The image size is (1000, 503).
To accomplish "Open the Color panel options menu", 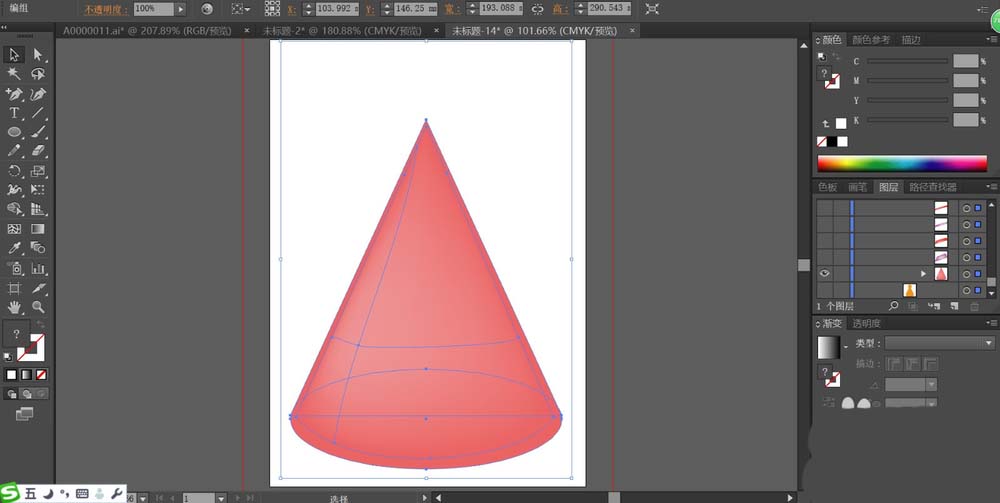I will pyautogui.click(x=990, y=40).
